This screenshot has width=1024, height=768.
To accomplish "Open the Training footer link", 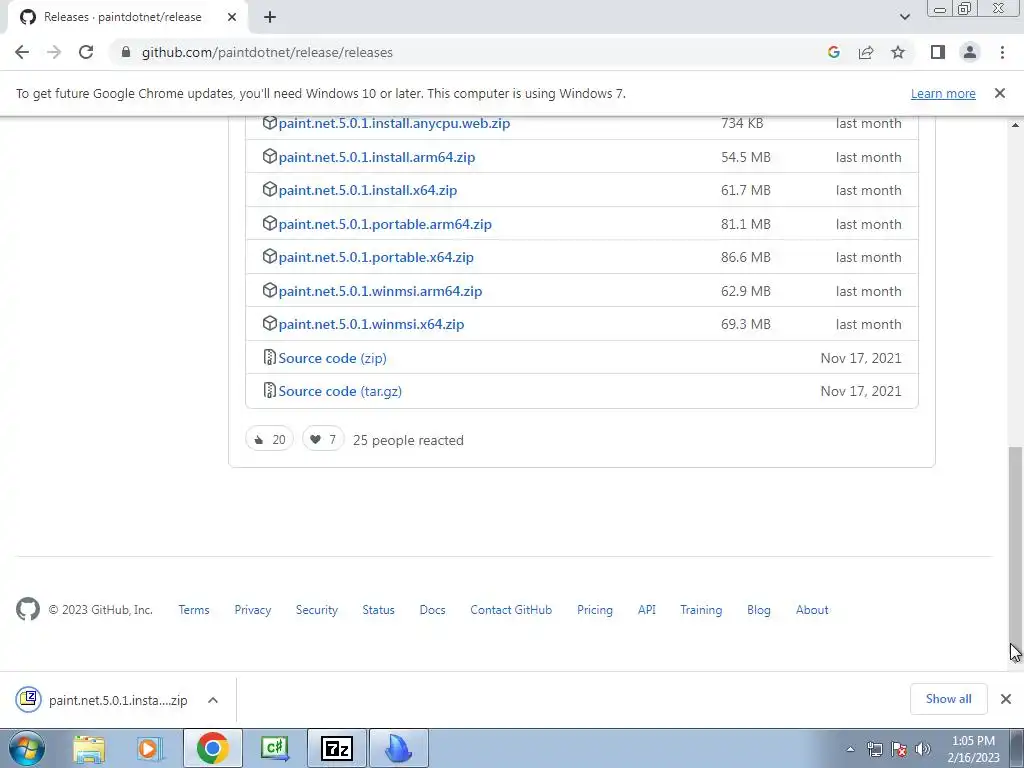I will tap(701, 610).
